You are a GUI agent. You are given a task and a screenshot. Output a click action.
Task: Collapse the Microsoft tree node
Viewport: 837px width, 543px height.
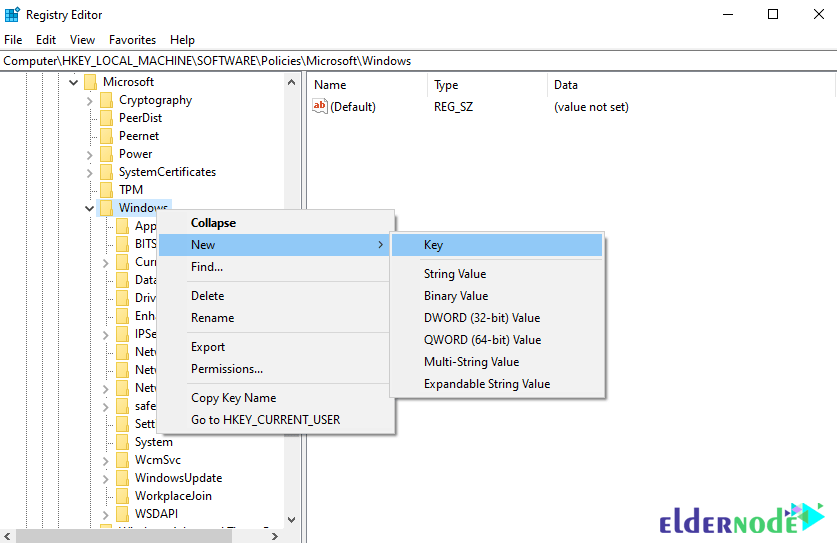(74, 82)
